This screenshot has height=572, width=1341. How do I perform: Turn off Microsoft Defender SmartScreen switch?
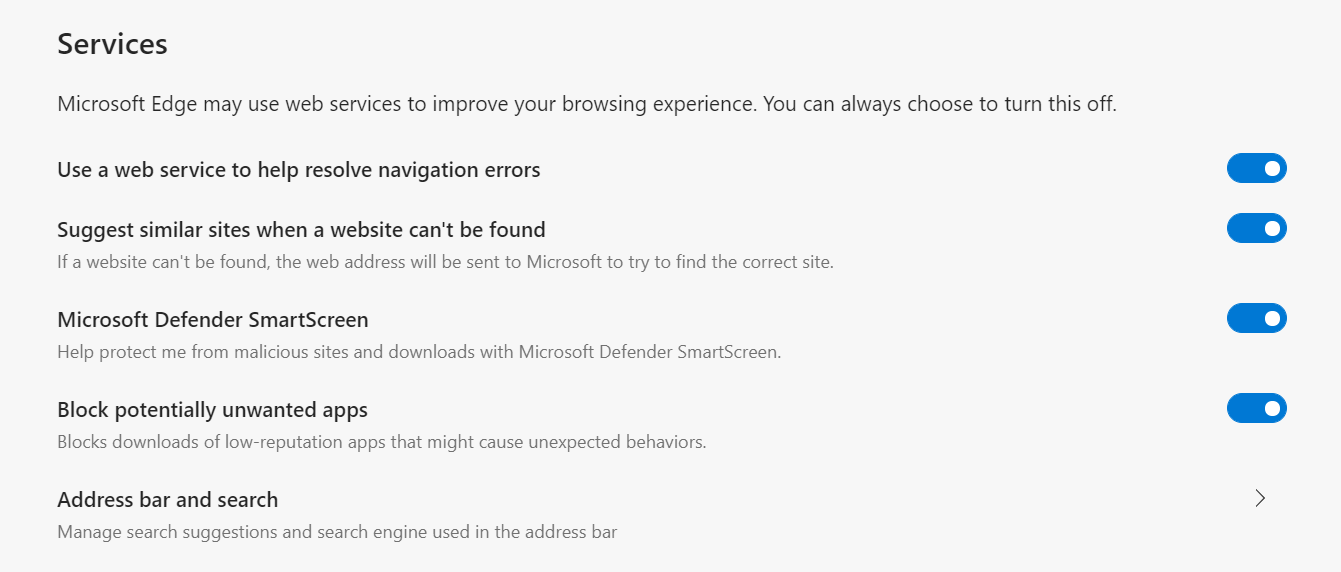coord(1256,319)
